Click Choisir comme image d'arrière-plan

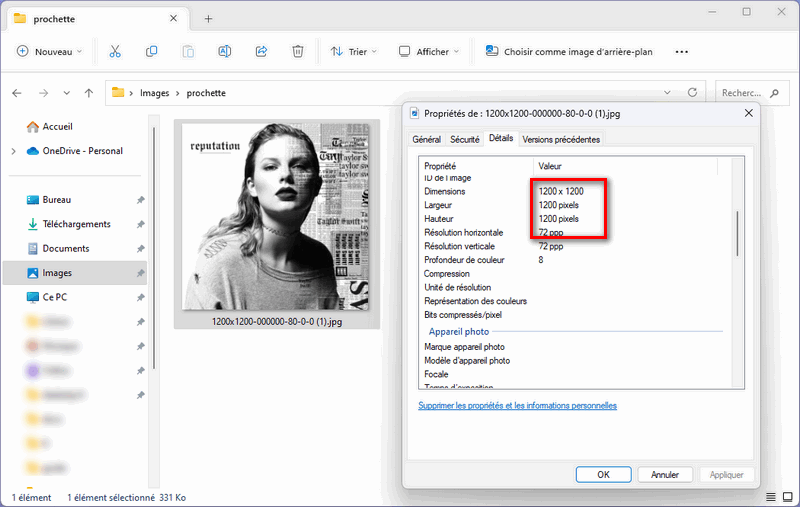(x=569, y=52)
